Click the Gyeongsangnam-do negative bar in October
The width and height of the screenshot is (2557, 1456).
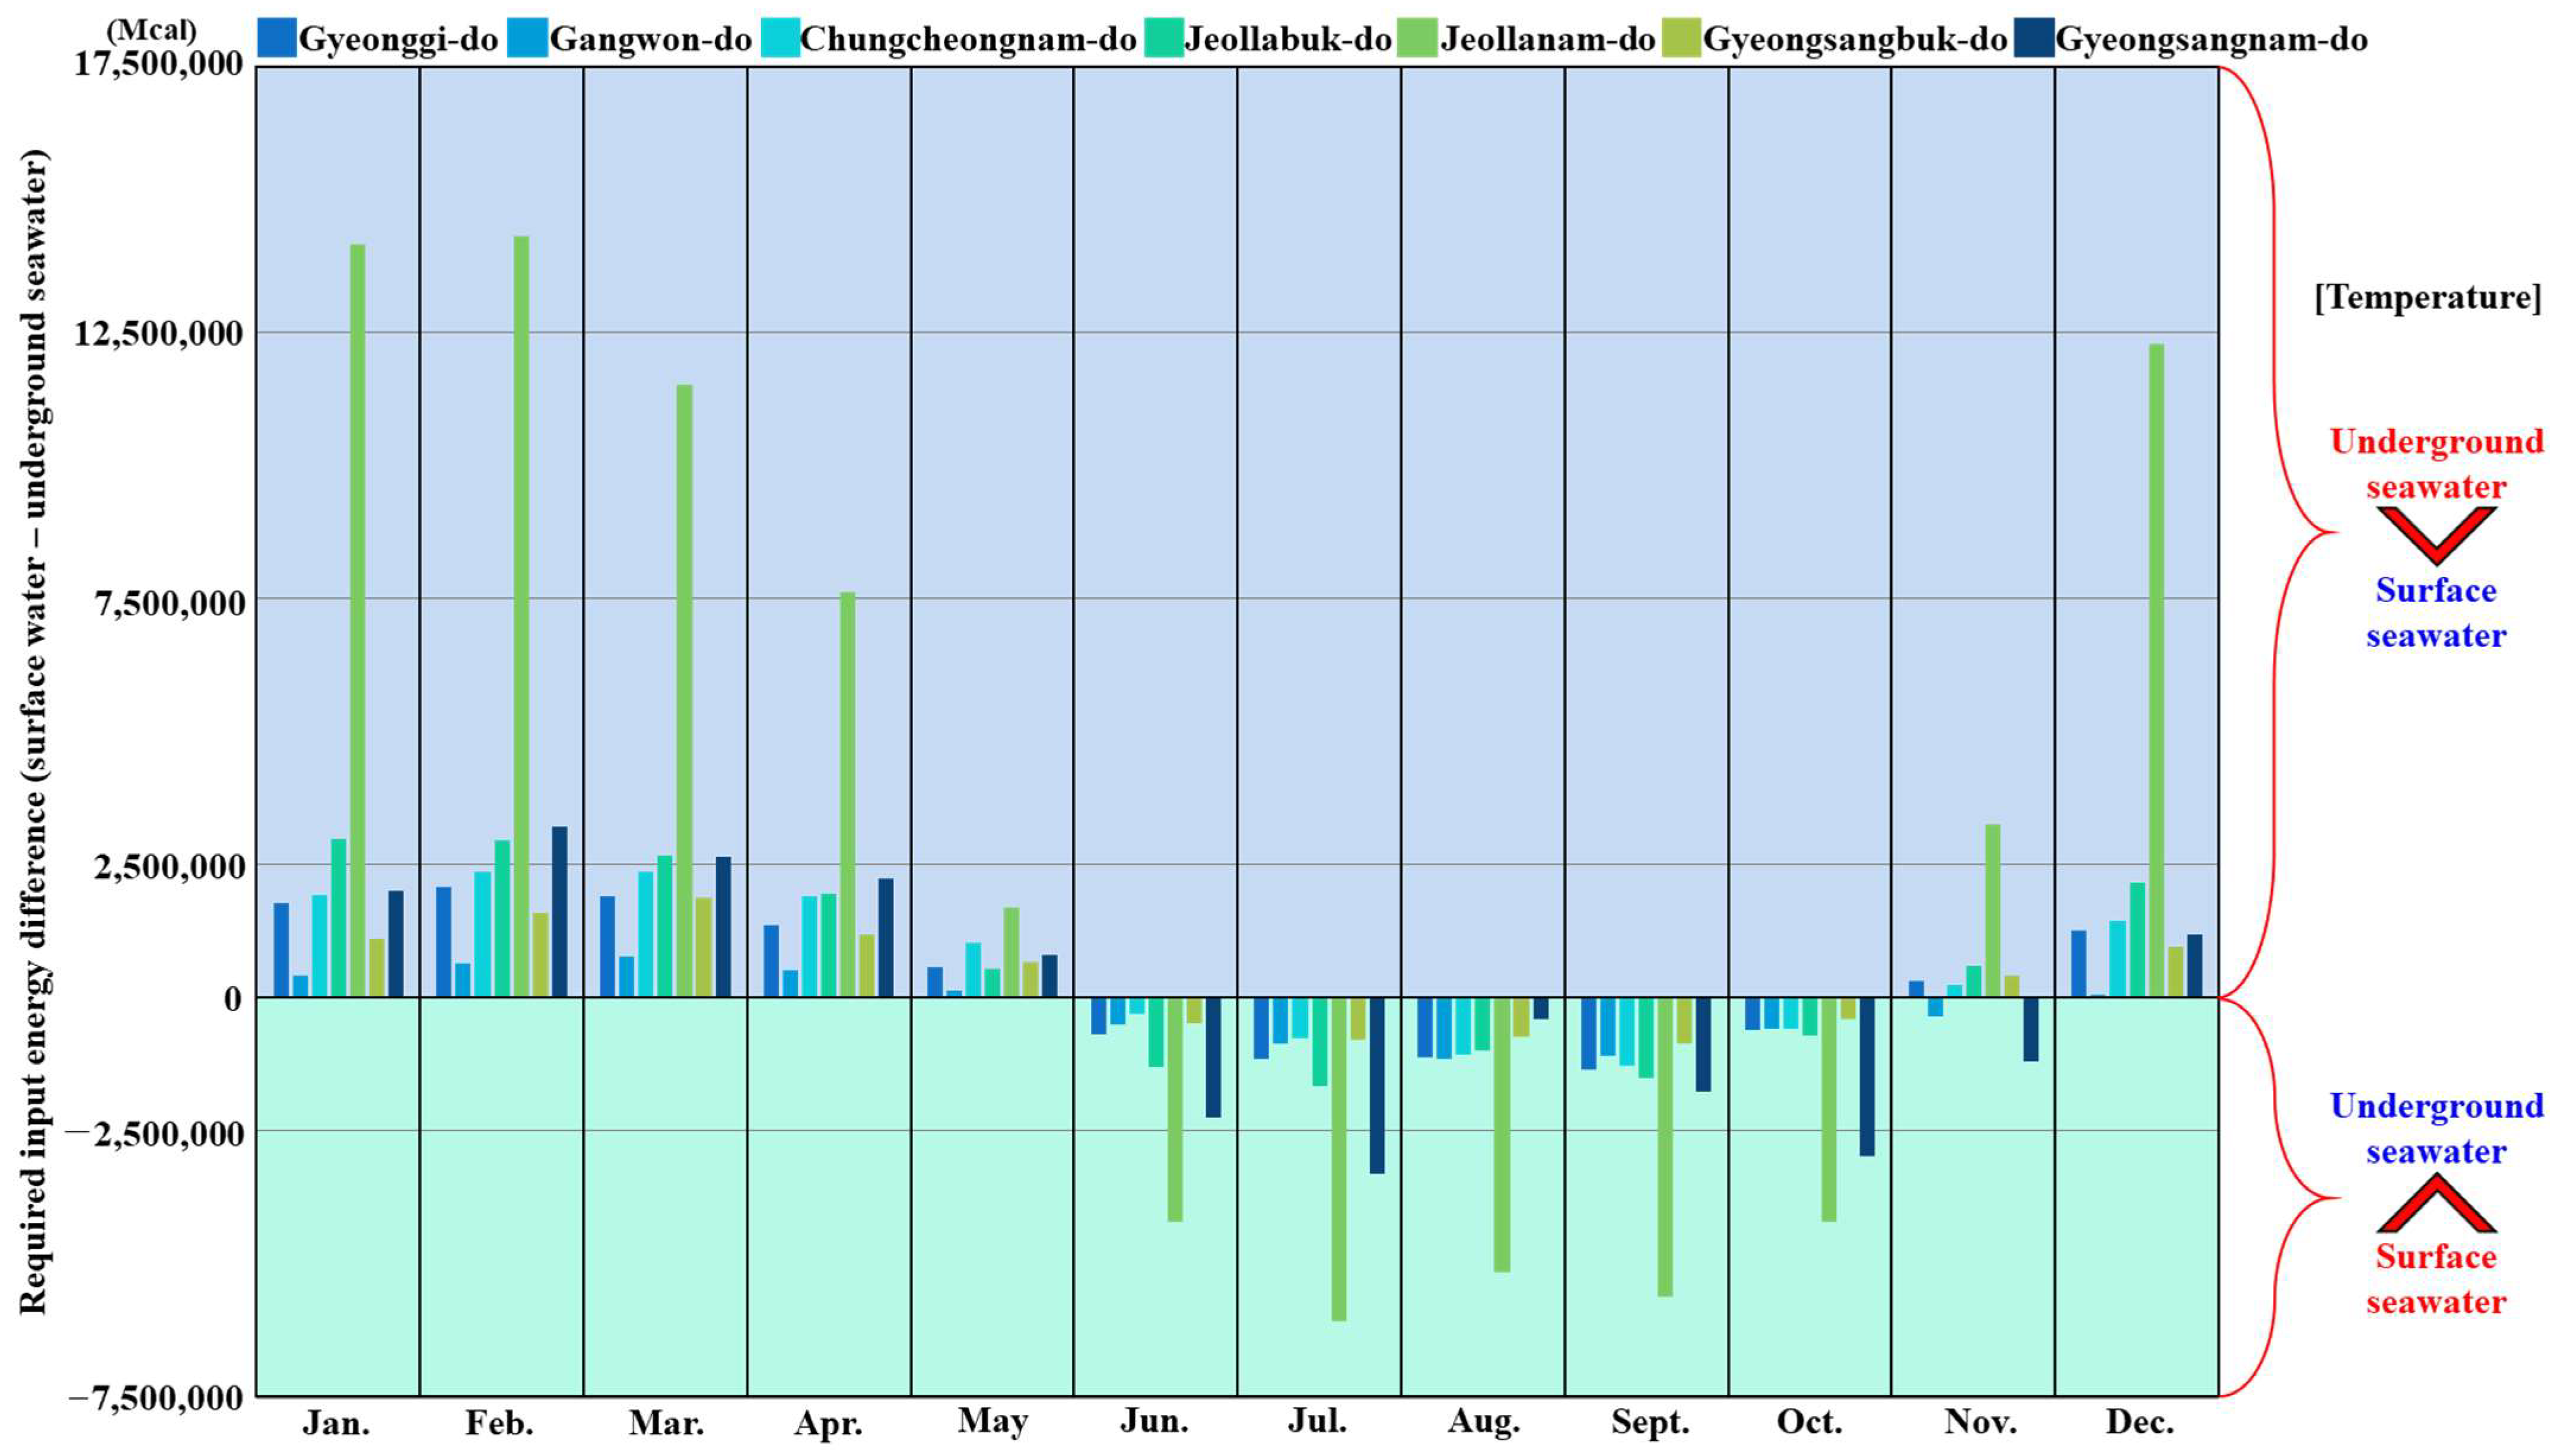click(x=1866, y=1076)
